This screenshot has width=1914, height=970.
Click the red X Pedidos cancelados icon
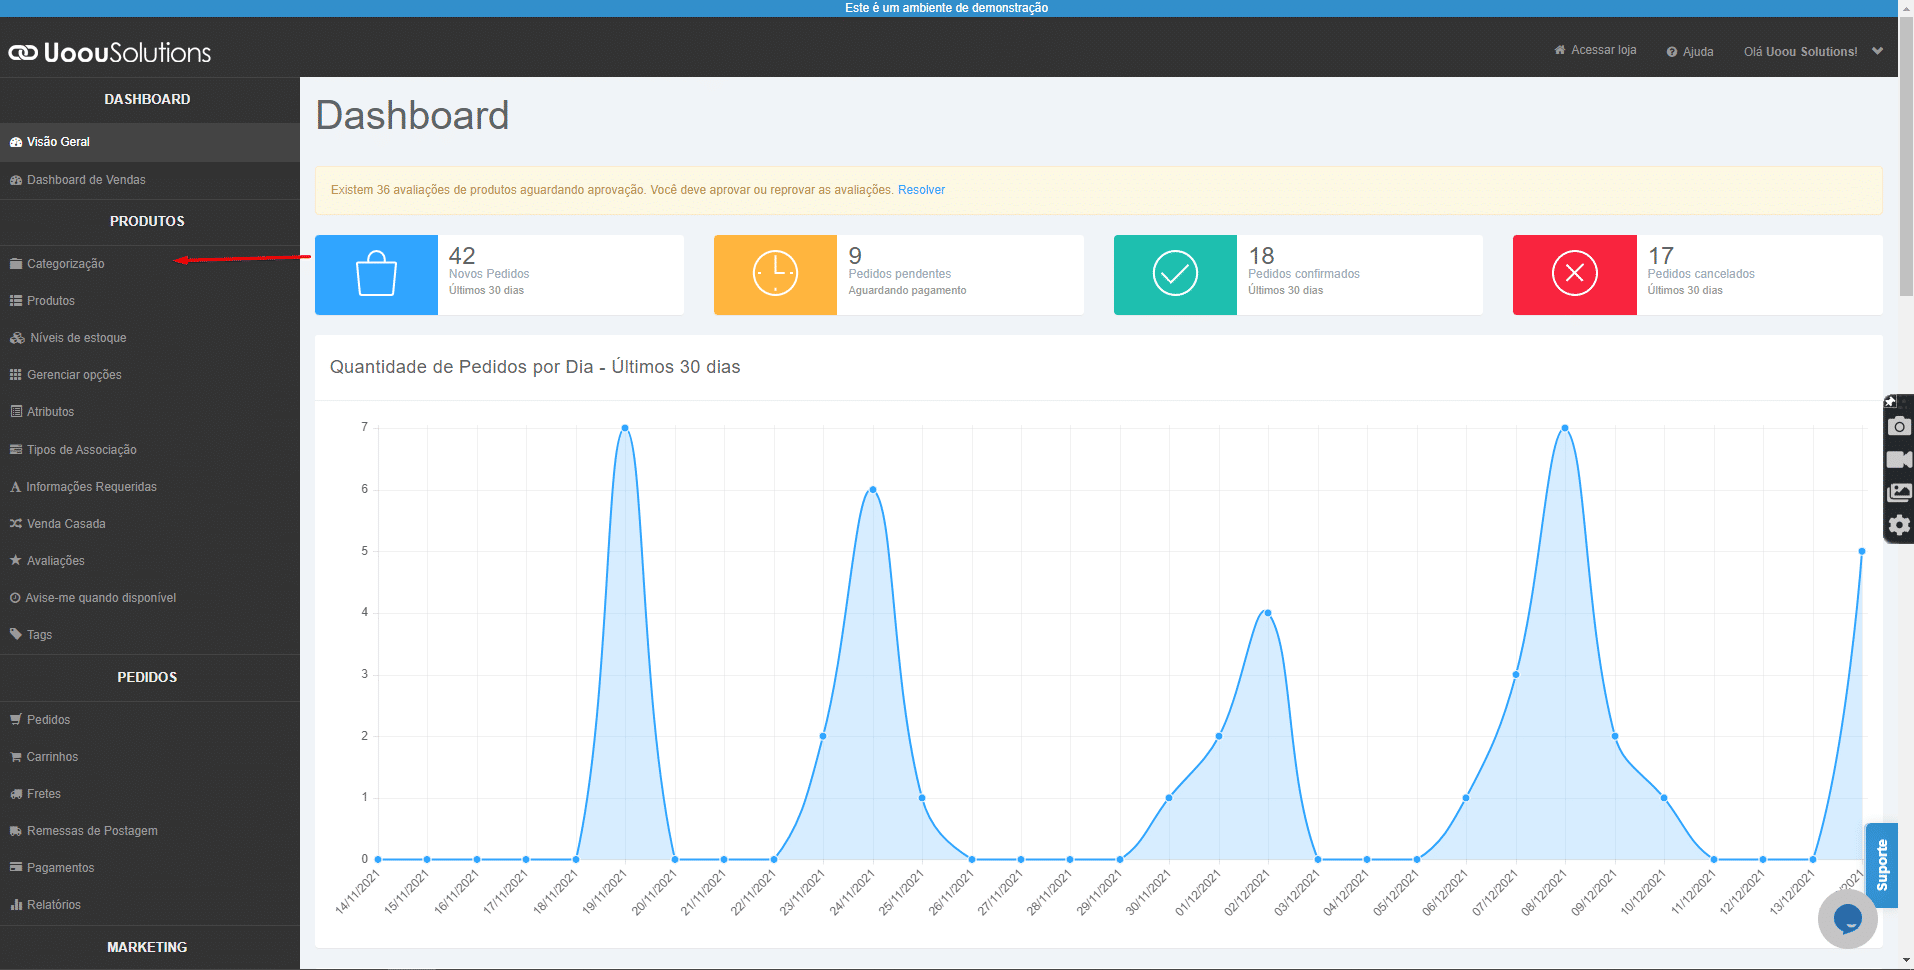pyautogui.click(x=1574, y=274)
